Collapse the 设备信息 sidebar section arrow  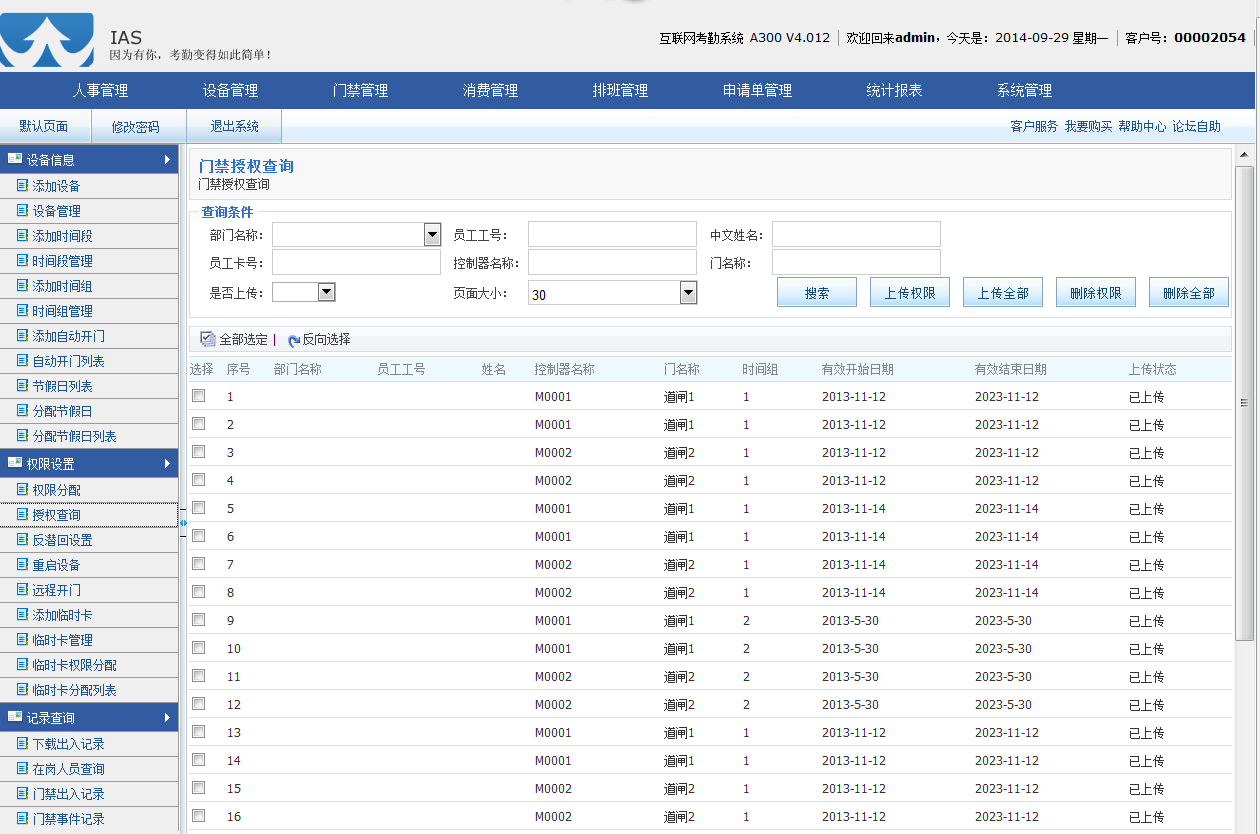(x=167, y=159)
